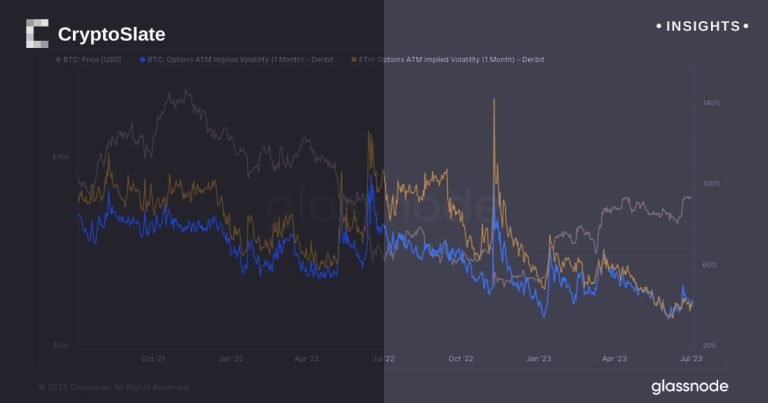This screenshot has width=768, height=403.
Task: Click the Apr '23 x-axis label
Action: [x=612, y=357]
